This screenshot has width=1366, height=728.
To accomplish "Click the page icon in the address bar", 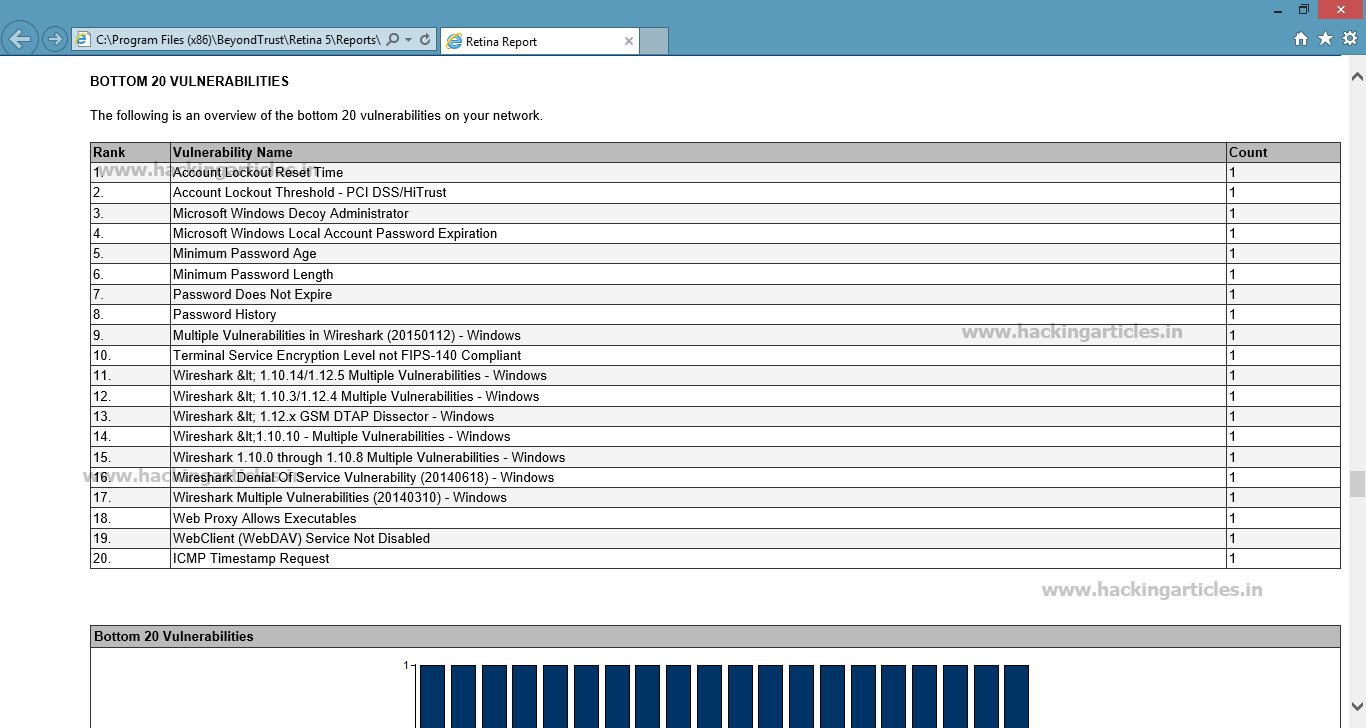I will (83, 40).
